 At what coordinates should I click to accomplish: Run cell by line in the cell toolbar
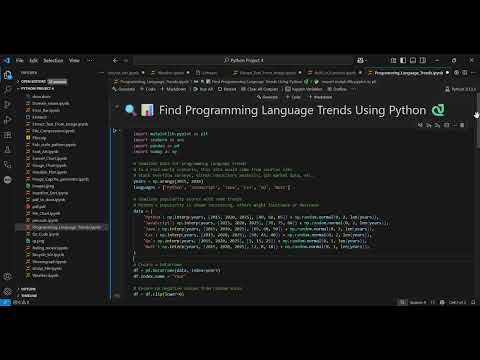tap(420, 125)
